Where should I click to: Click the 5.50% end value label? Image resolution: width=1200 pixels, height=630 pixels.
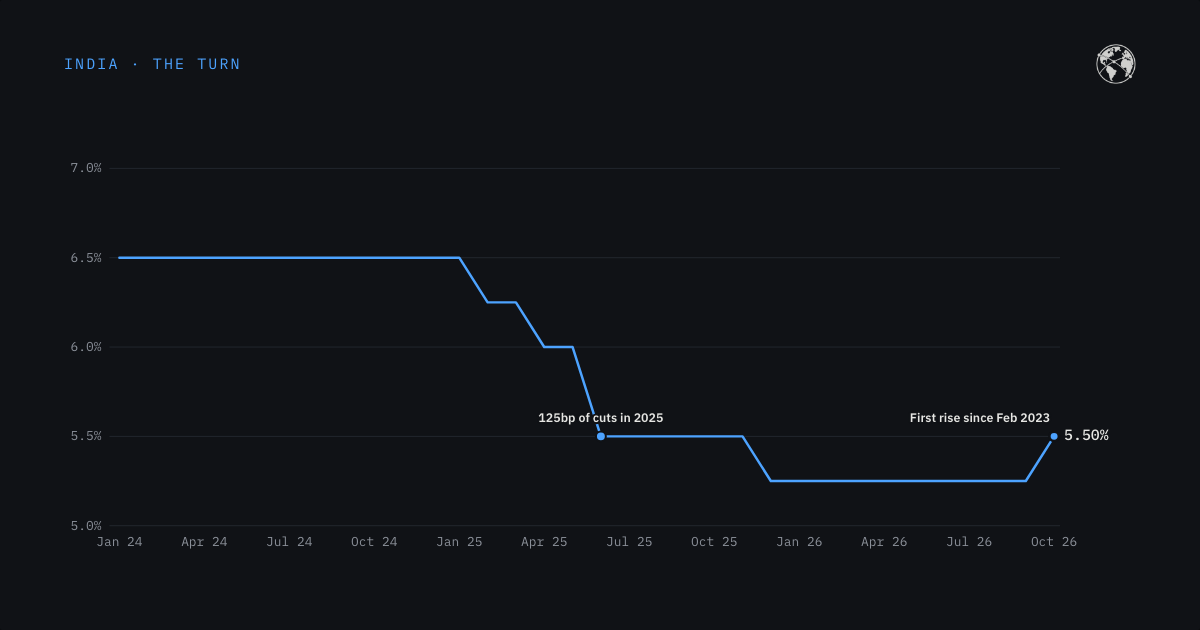click(x=1086, y=436)
